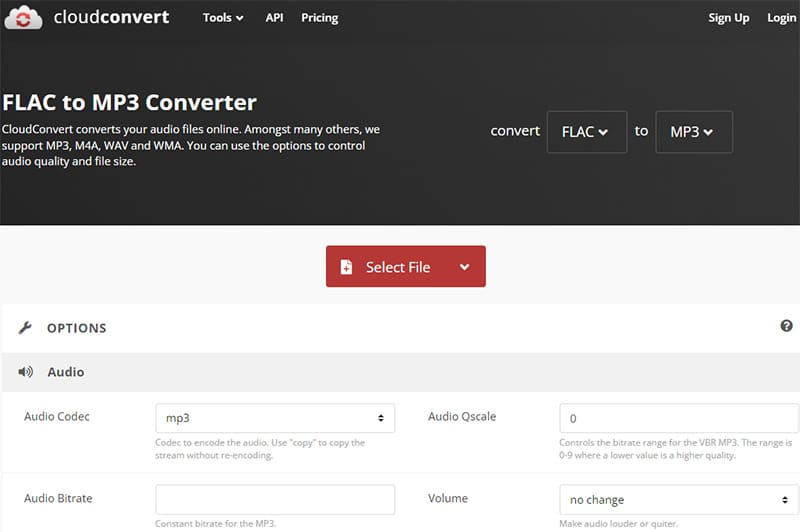
Task: Click the 'Controls the bitrate range' hint text
Action: tap(676, 449)
